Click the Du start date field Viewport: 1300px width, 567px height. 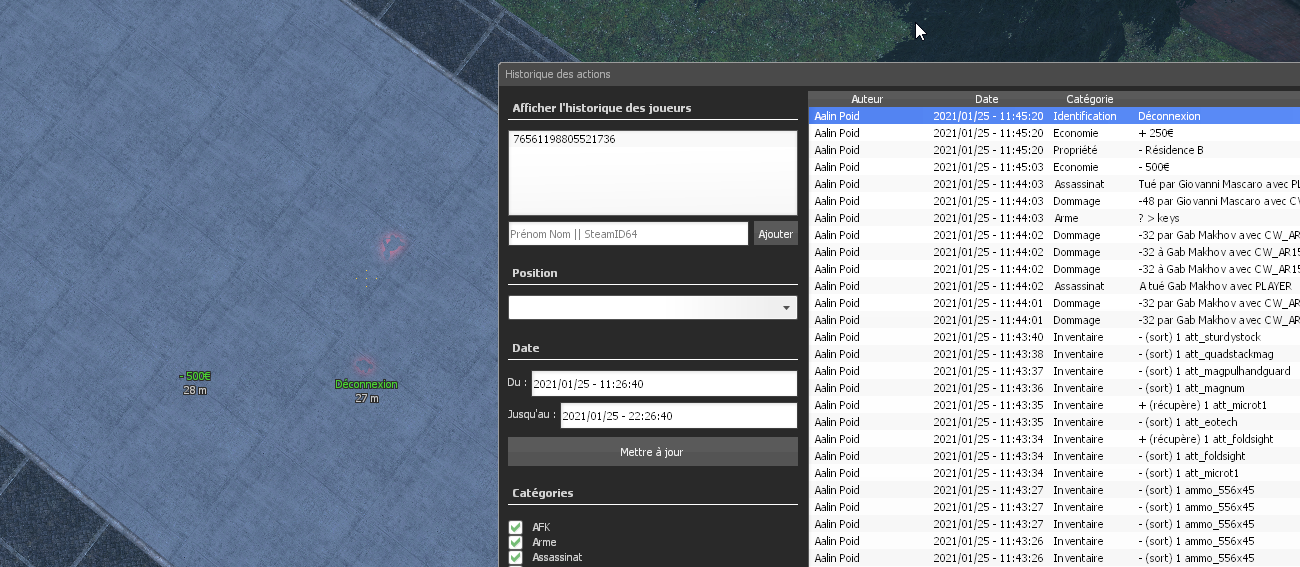pyautogui.click(x=664, y=384)
